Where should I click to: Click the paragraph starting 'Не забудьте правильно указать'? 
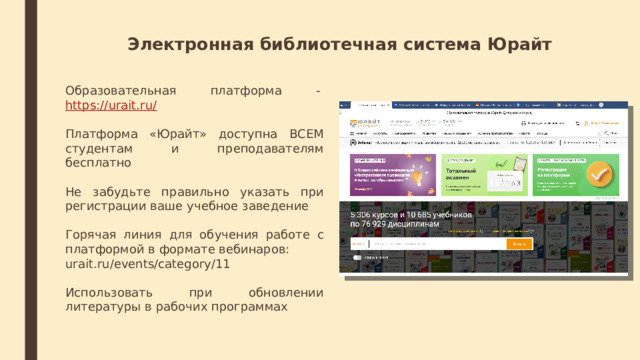point(194,199)
